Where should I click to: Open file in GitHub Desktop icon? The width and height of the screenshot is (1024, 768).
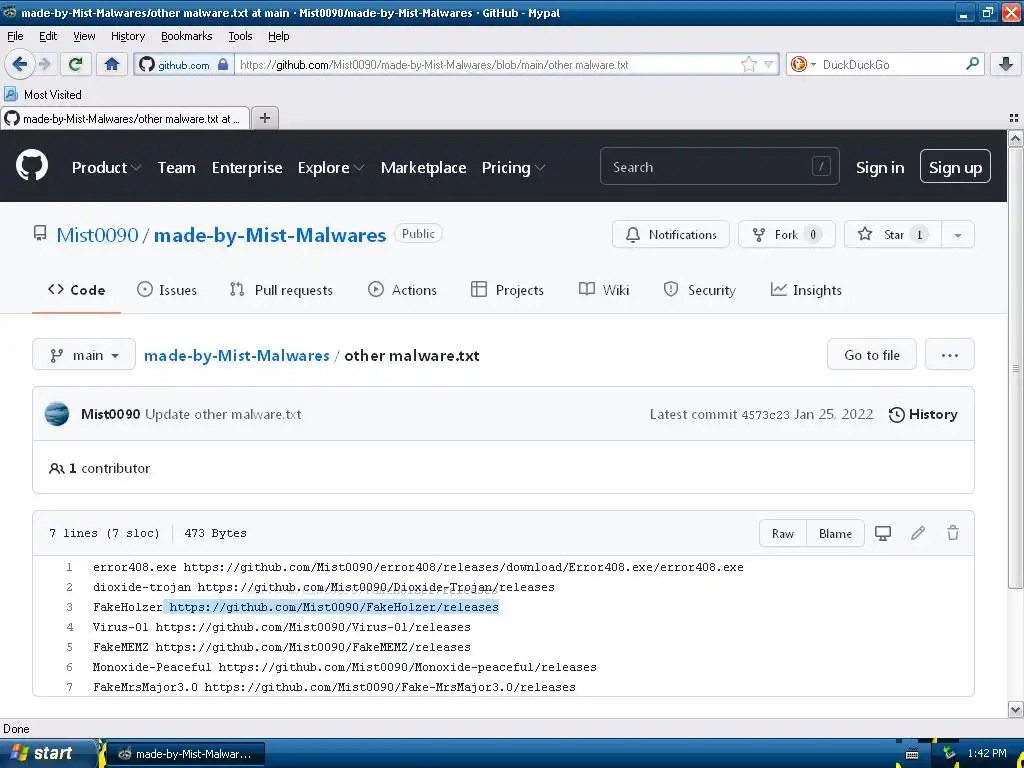(883, 534)
